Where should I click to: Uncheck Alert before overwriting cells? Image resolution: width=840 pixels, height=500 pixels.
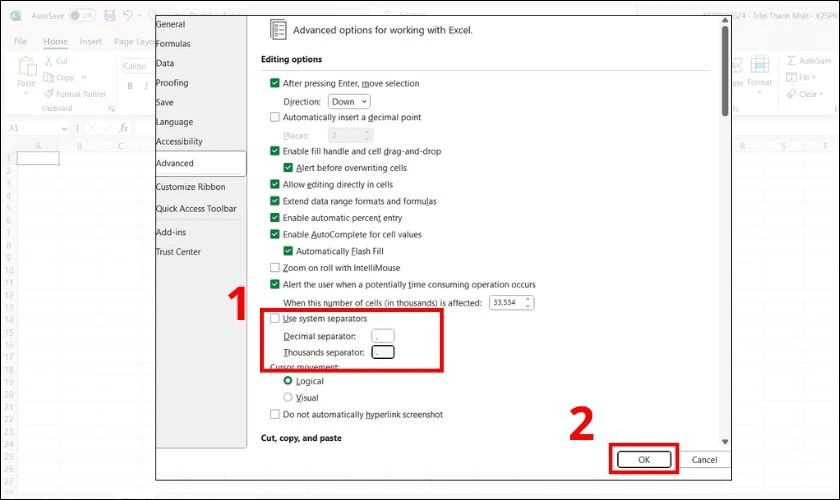(x=288, y=168)
